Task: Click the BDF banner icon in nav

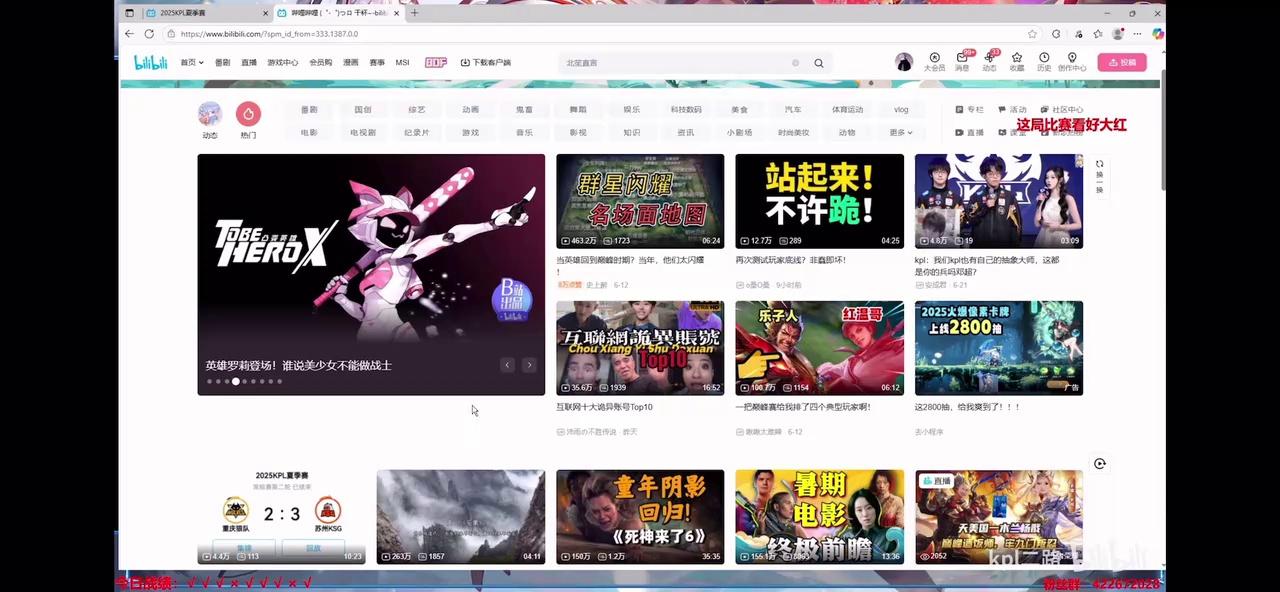Action: (436, 62)
